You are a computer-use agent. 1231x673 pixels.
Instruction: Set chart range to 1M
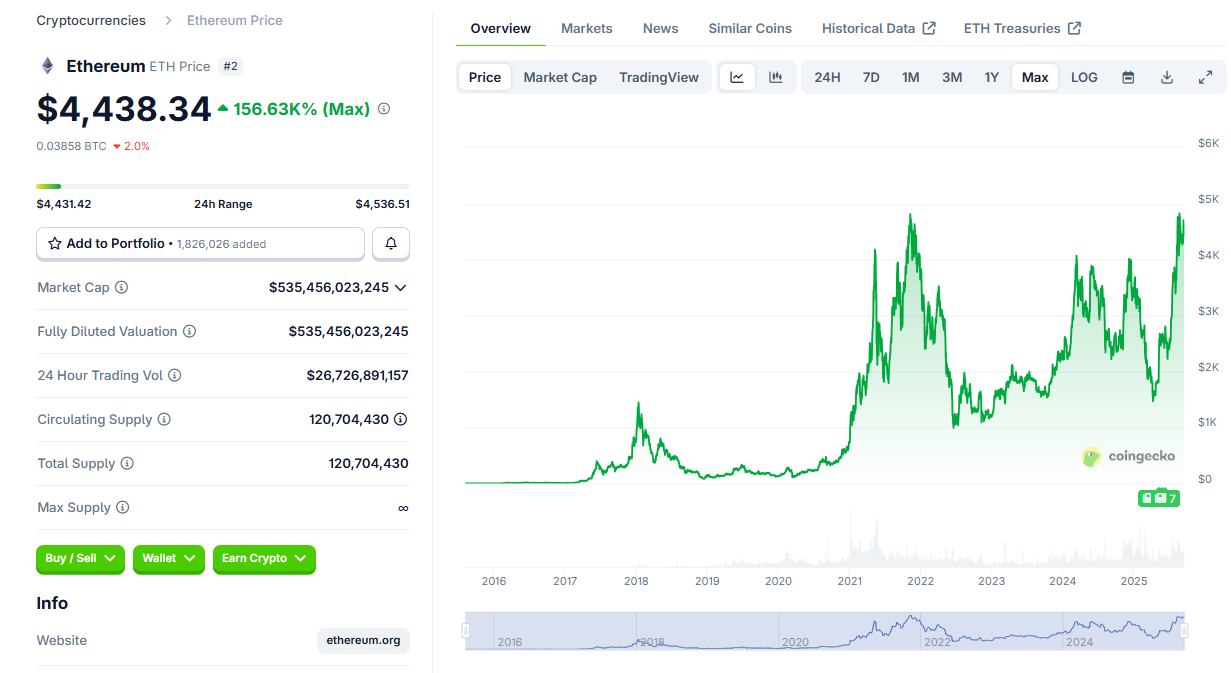(x=910, y=77)
